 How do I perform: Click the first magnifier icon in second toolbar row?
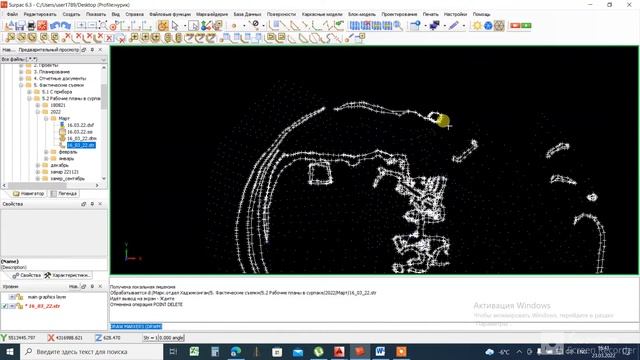click(11, 38)
